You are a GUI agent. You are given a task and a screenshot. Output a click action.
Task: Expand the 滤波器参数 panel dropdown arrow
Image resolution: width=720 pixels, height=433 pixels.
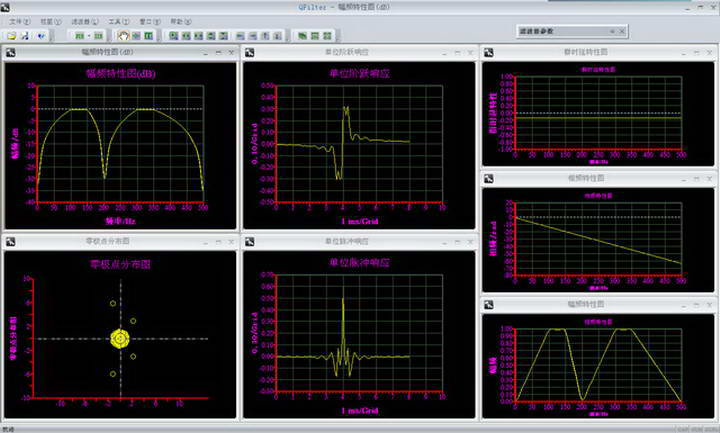[x=610, y=33]
